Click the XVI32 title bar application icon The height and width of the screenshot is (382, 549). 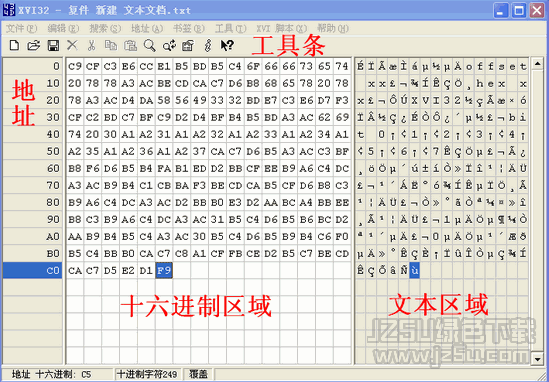(x=8, y=10)
